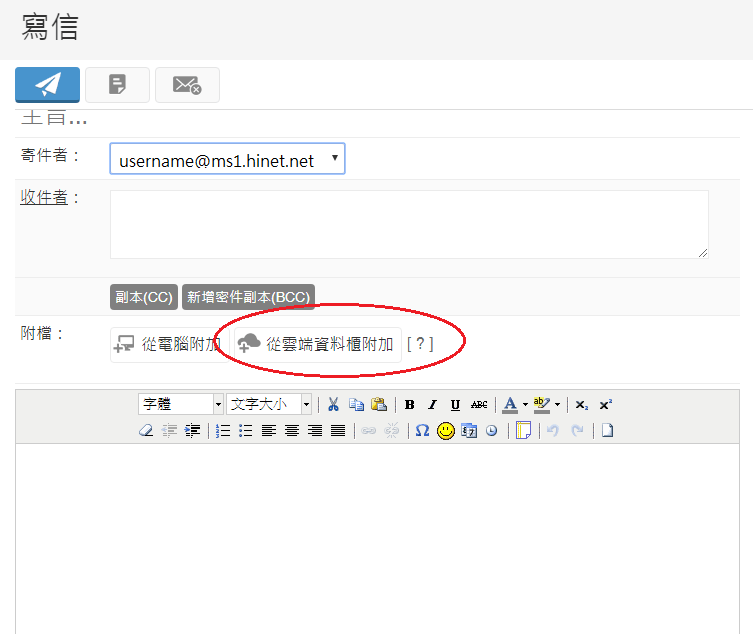Justify text fully
The width and height of the screenshot is (753, 634).
(338, 430)
